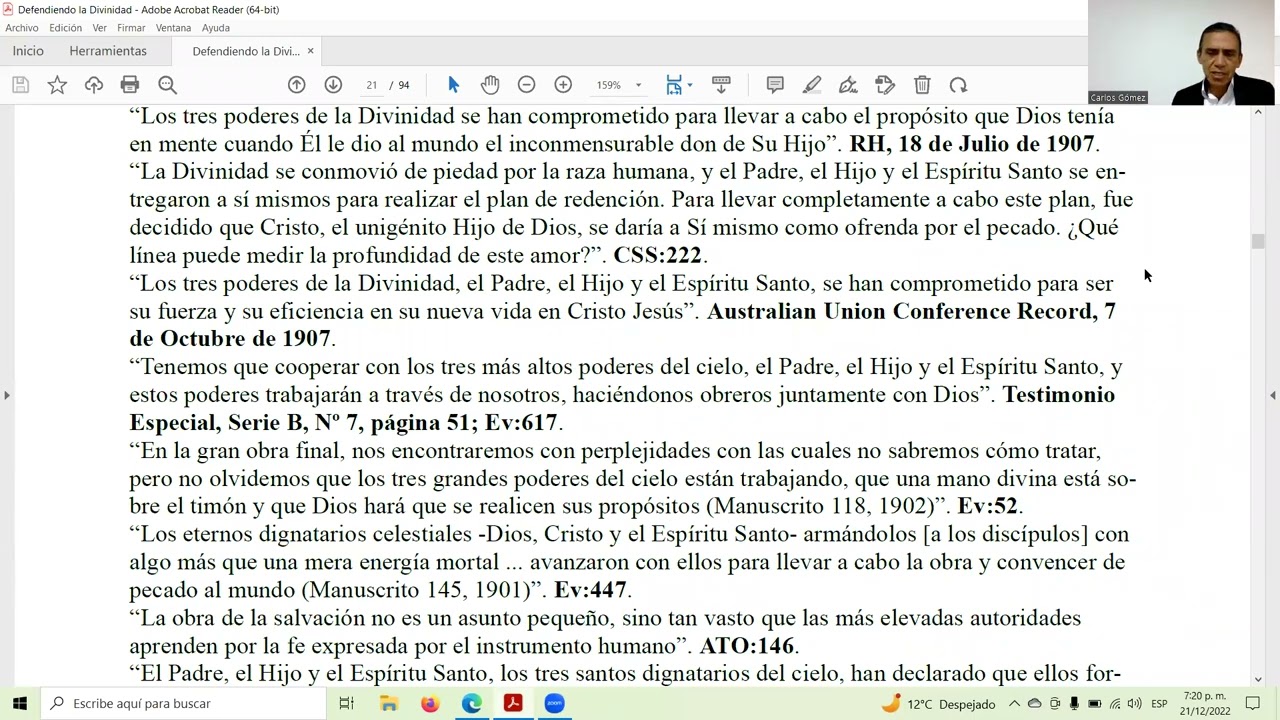Open the stamp tool

885,85
